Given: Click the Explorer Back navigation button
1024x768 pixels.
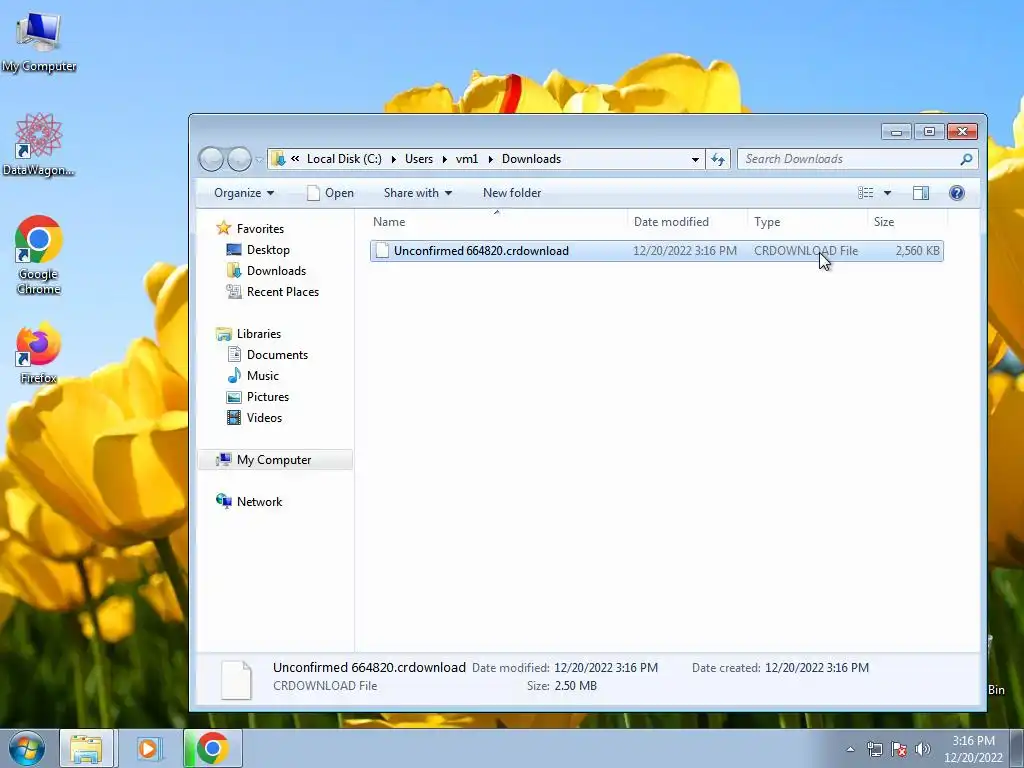Looking at the screenshot, I should [x=211, y=159].
